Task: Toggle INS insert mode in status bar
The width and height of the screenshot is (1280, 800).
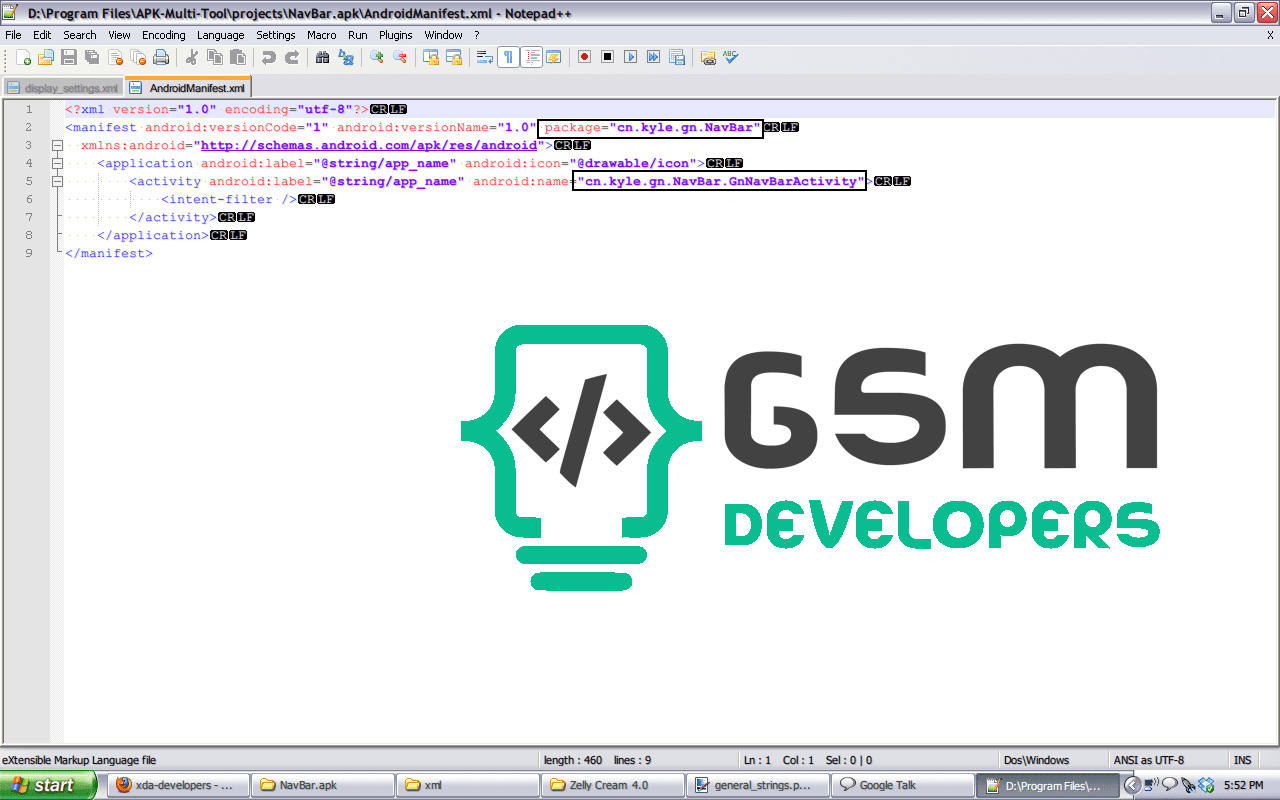Action: (1242, 760)
